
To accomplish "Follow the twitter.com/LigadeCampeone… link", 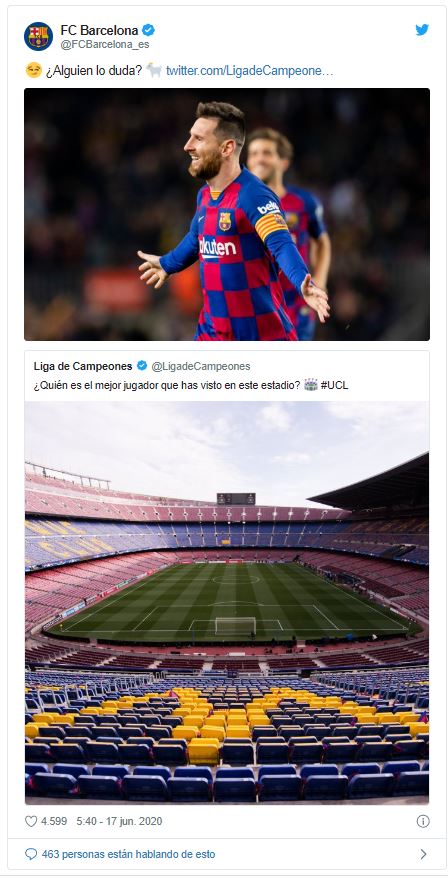I will tap(250, 71).
